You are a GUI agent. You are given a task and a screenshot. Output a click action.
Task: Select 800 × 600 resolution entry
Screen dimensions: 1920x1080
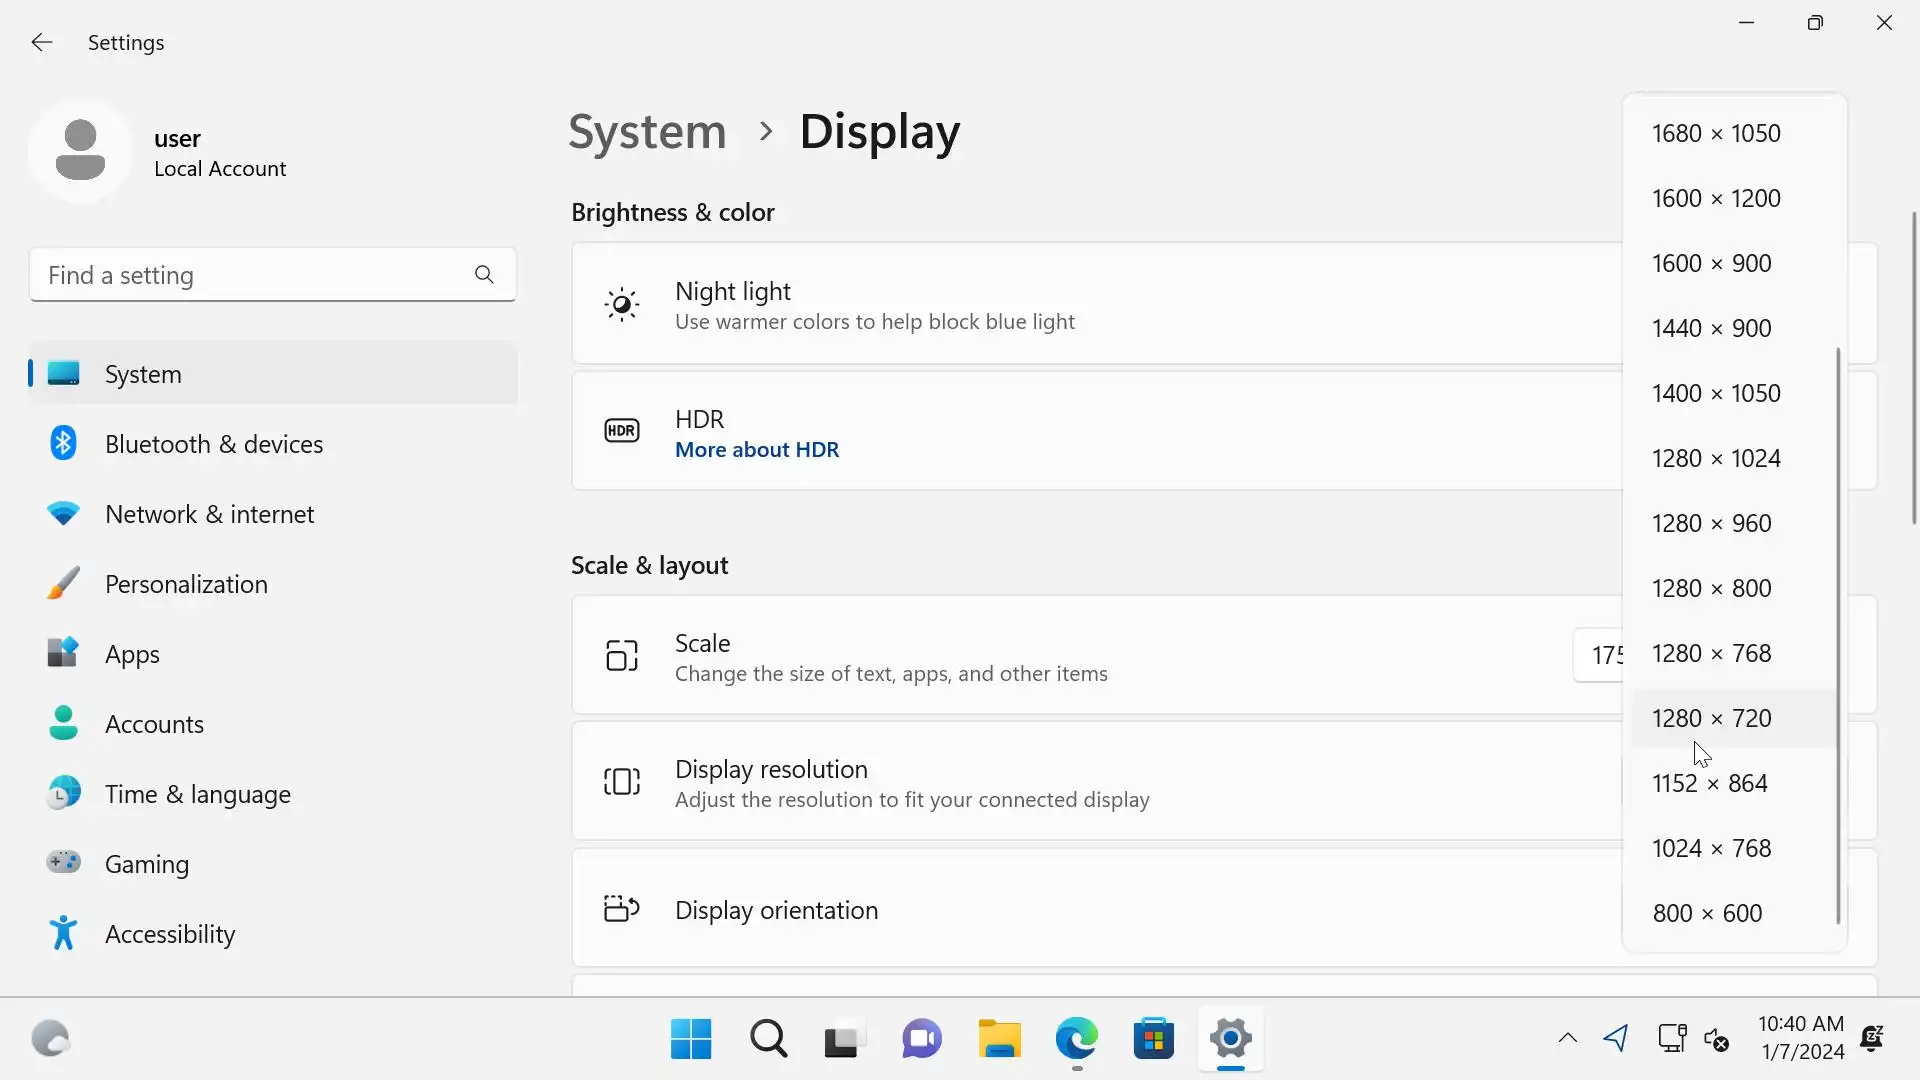pos(1707,913)
